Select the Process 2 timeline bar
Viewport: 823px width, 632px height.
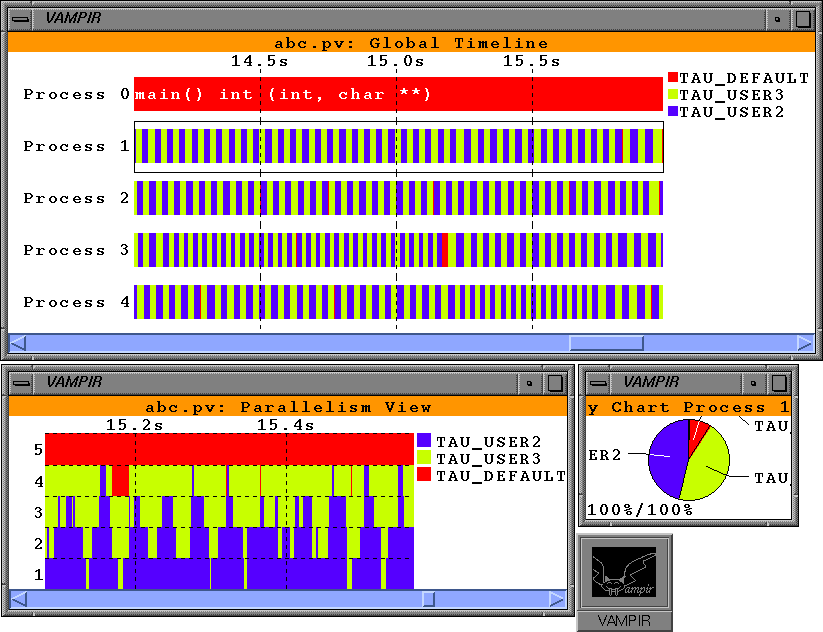point(398,198)
